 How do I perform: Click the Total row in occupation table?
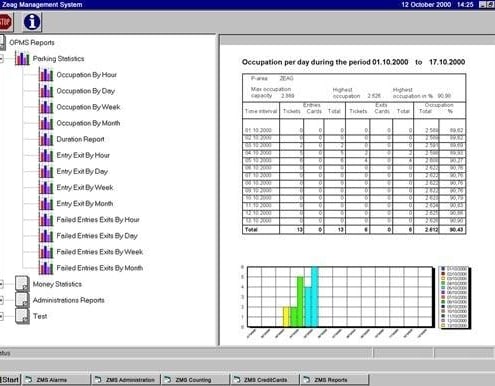[x=354, y=229]
